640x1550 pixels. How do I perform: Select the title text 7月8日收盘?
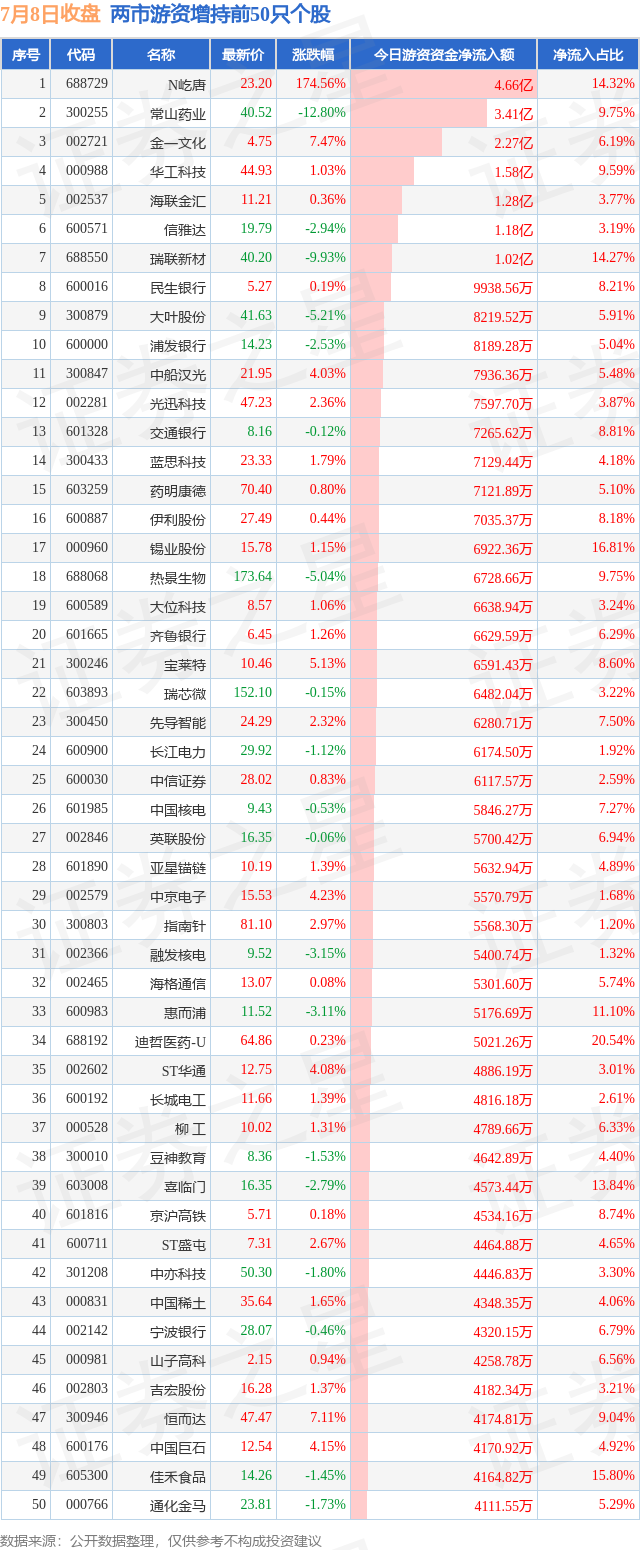(50, 15)
